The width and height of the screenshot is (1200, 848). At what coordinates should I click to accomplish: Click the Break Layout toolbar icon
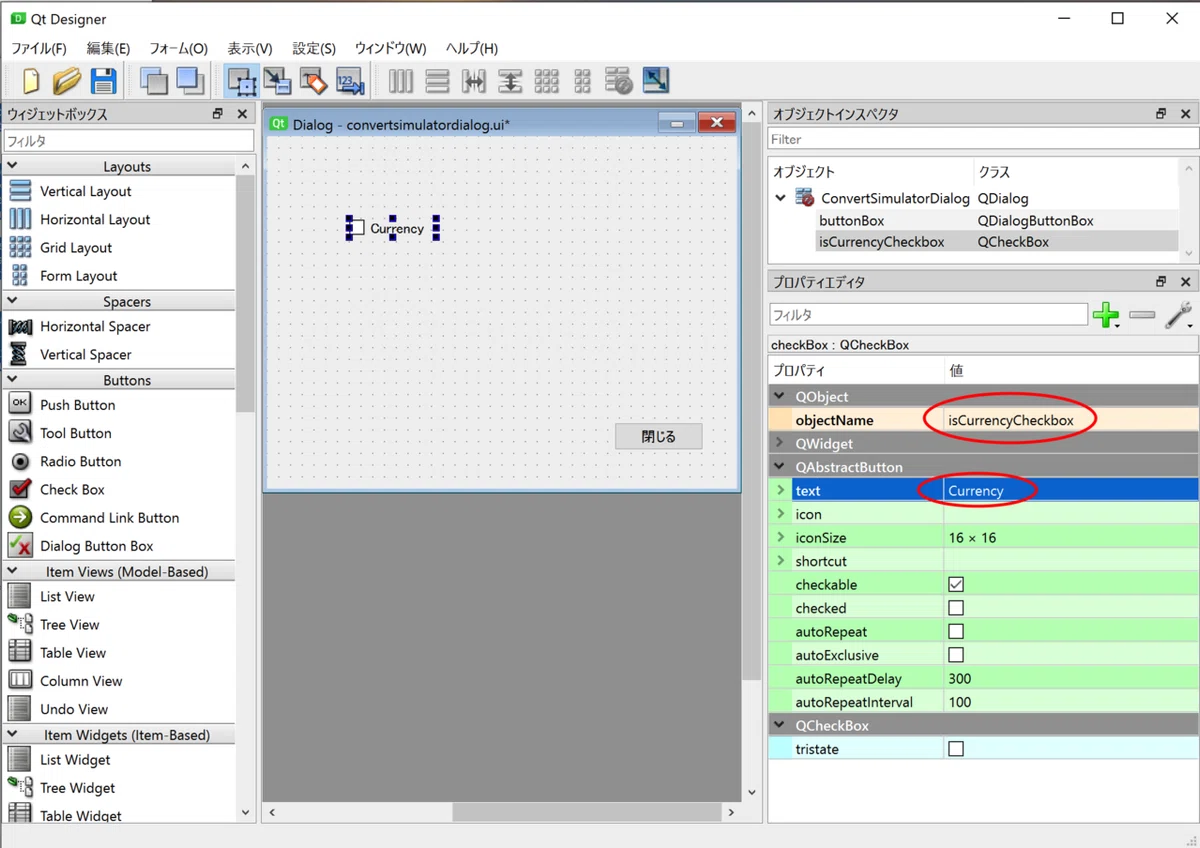(619, 81)
